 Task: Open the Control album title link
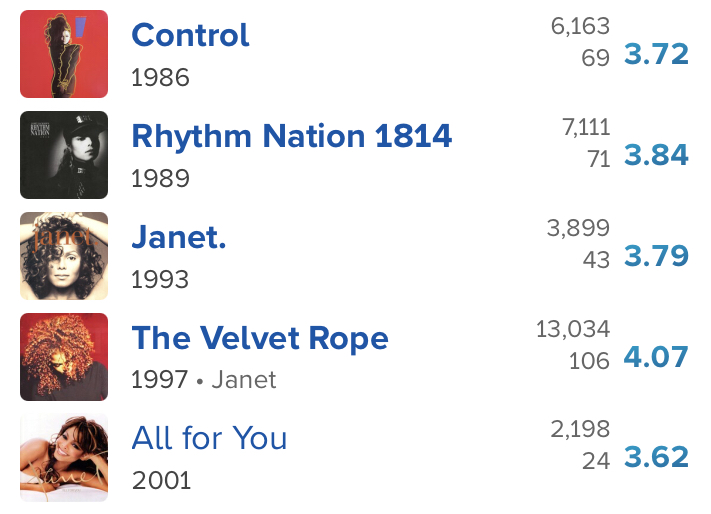190,35
